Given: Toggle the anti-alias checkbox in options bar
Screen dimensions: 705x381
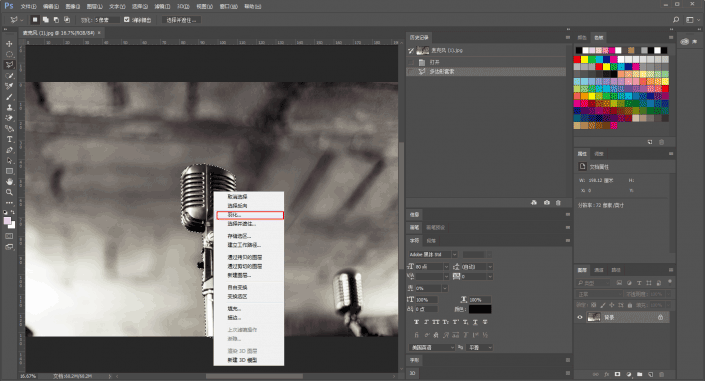Looking at the screenshot, I should pyautogui.click(x=127, y=20).
